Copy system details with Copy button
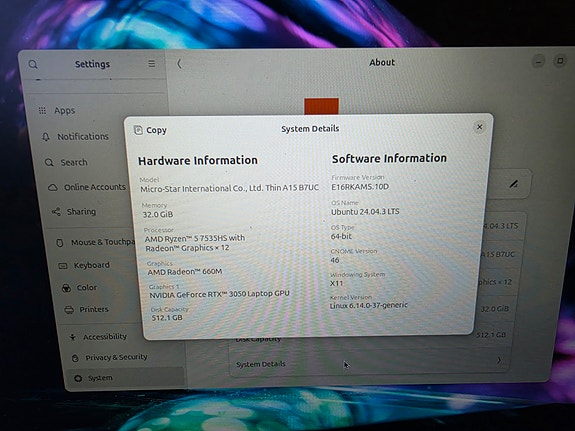 [x=150, y=130]
